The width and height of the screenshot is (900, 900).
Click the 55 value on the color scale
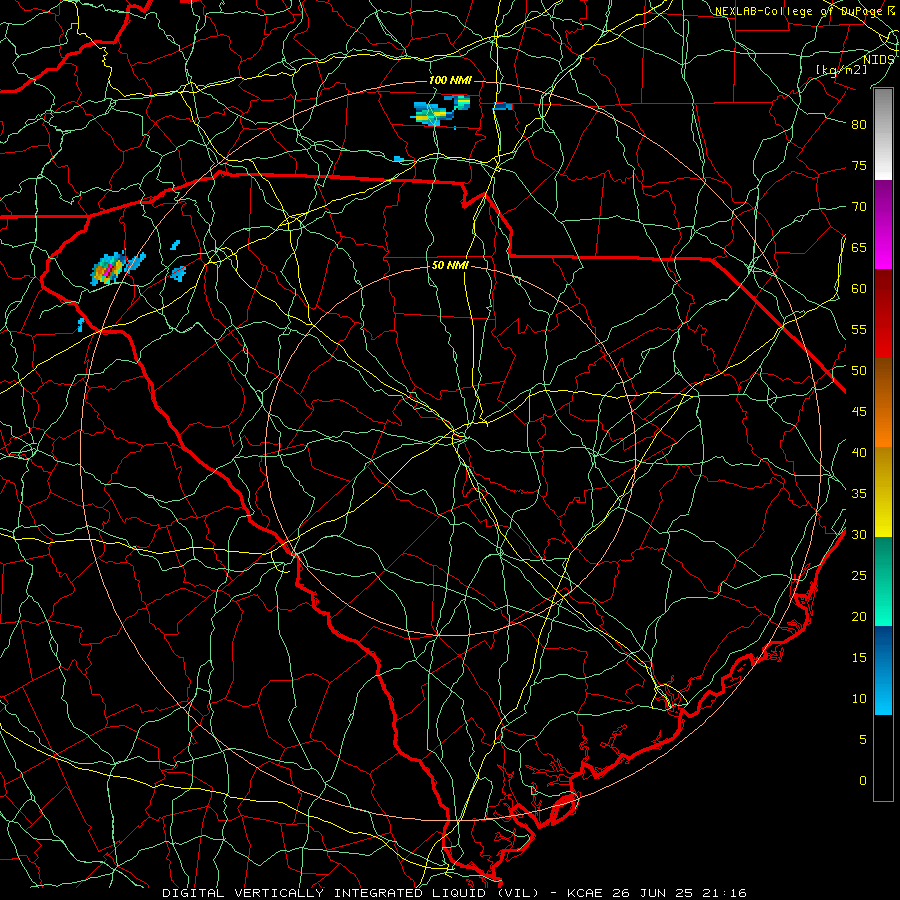pos(859,329)
